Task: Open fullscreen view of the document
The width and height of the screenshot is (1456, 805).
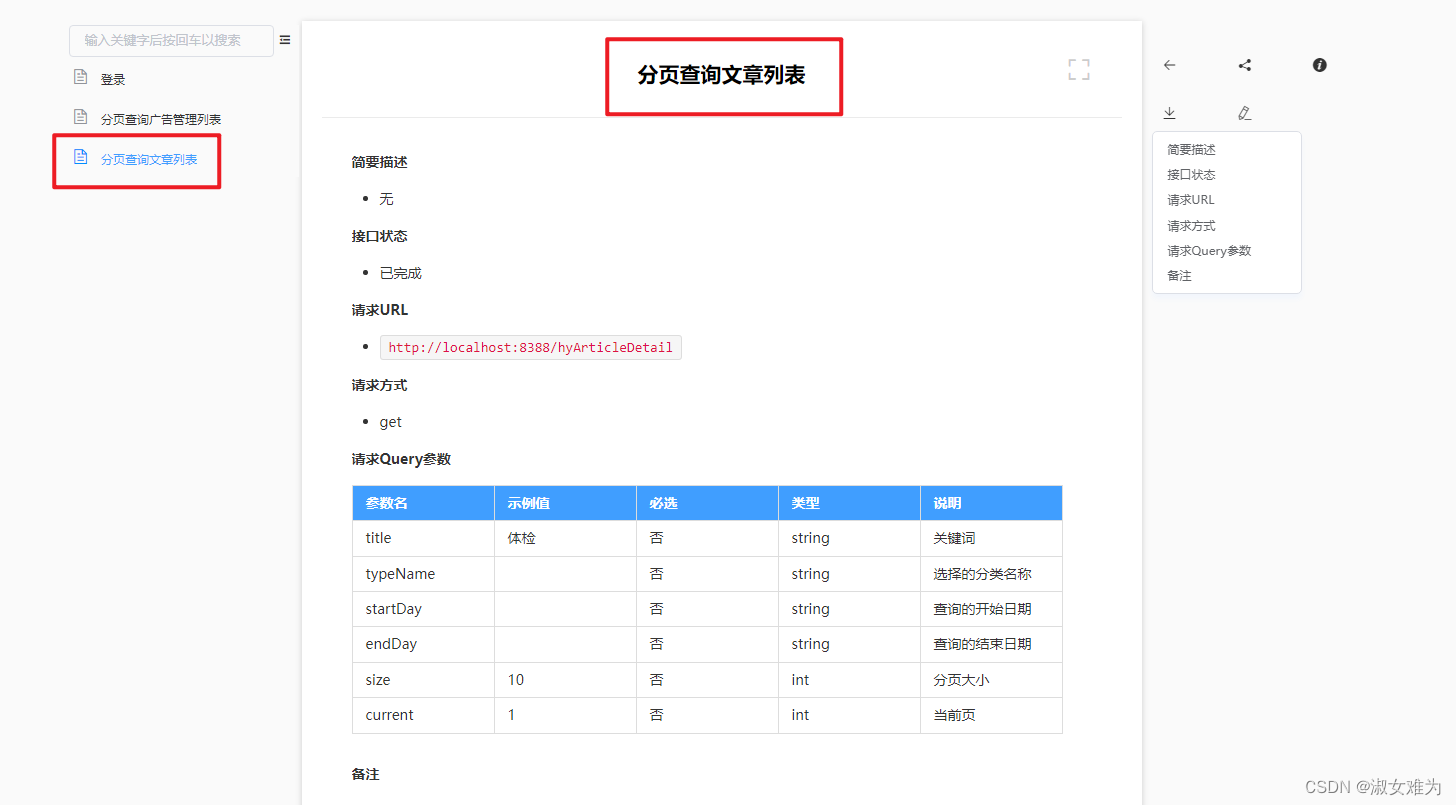Action: click(x=1078, y=69)
